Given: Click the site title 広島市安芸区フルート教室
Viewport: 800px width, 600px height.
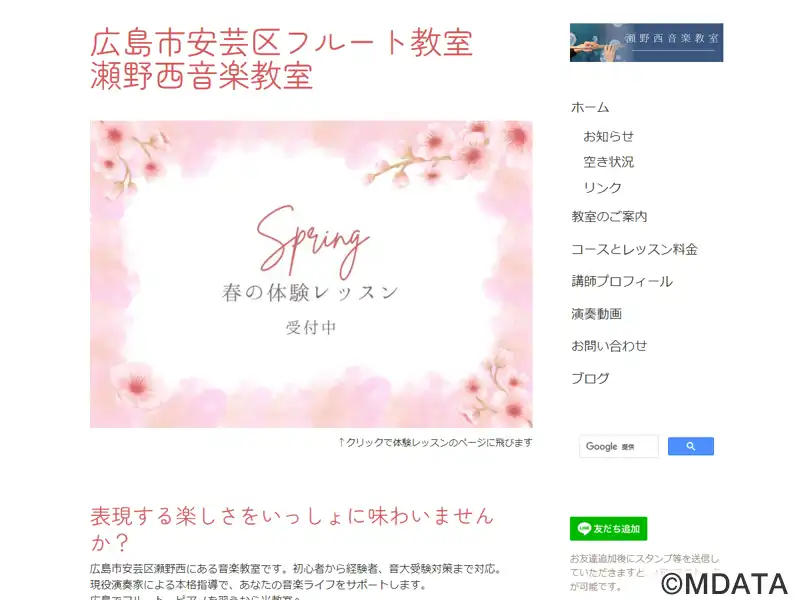Looking at the screenshot, I should point(281,43).
